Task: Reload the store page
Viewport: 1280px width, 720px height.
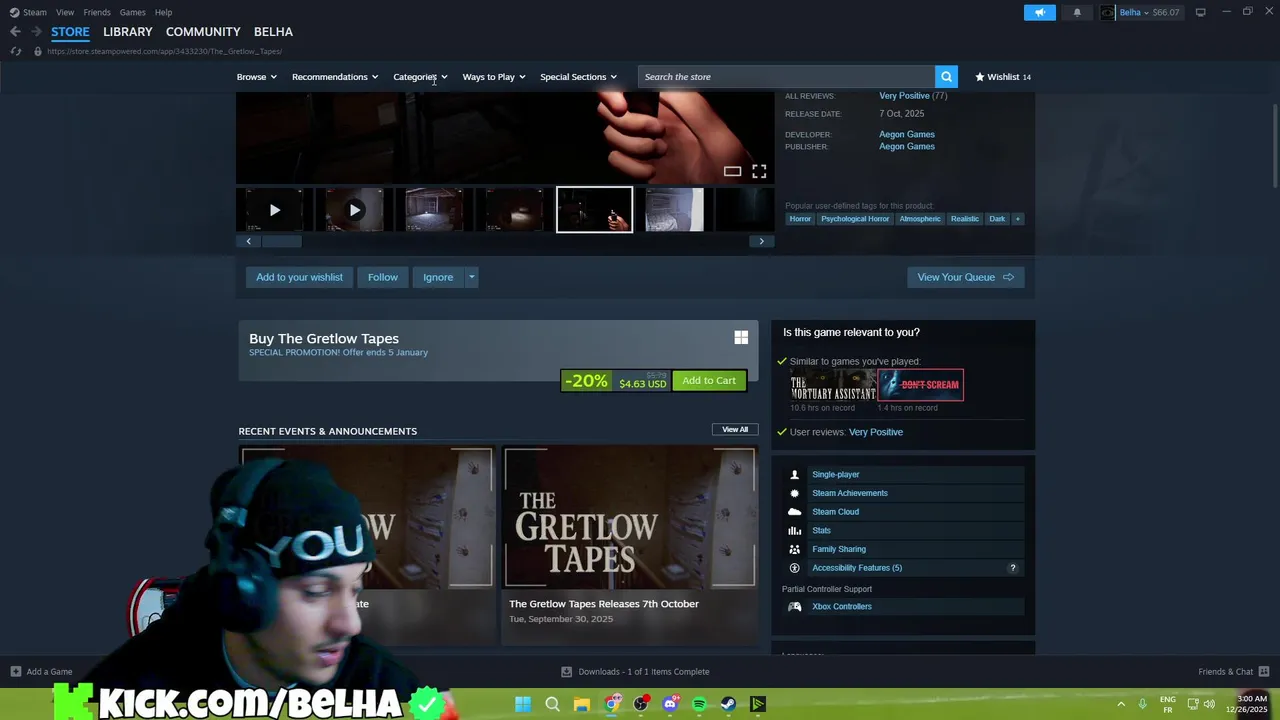Action: pos(15,51)
